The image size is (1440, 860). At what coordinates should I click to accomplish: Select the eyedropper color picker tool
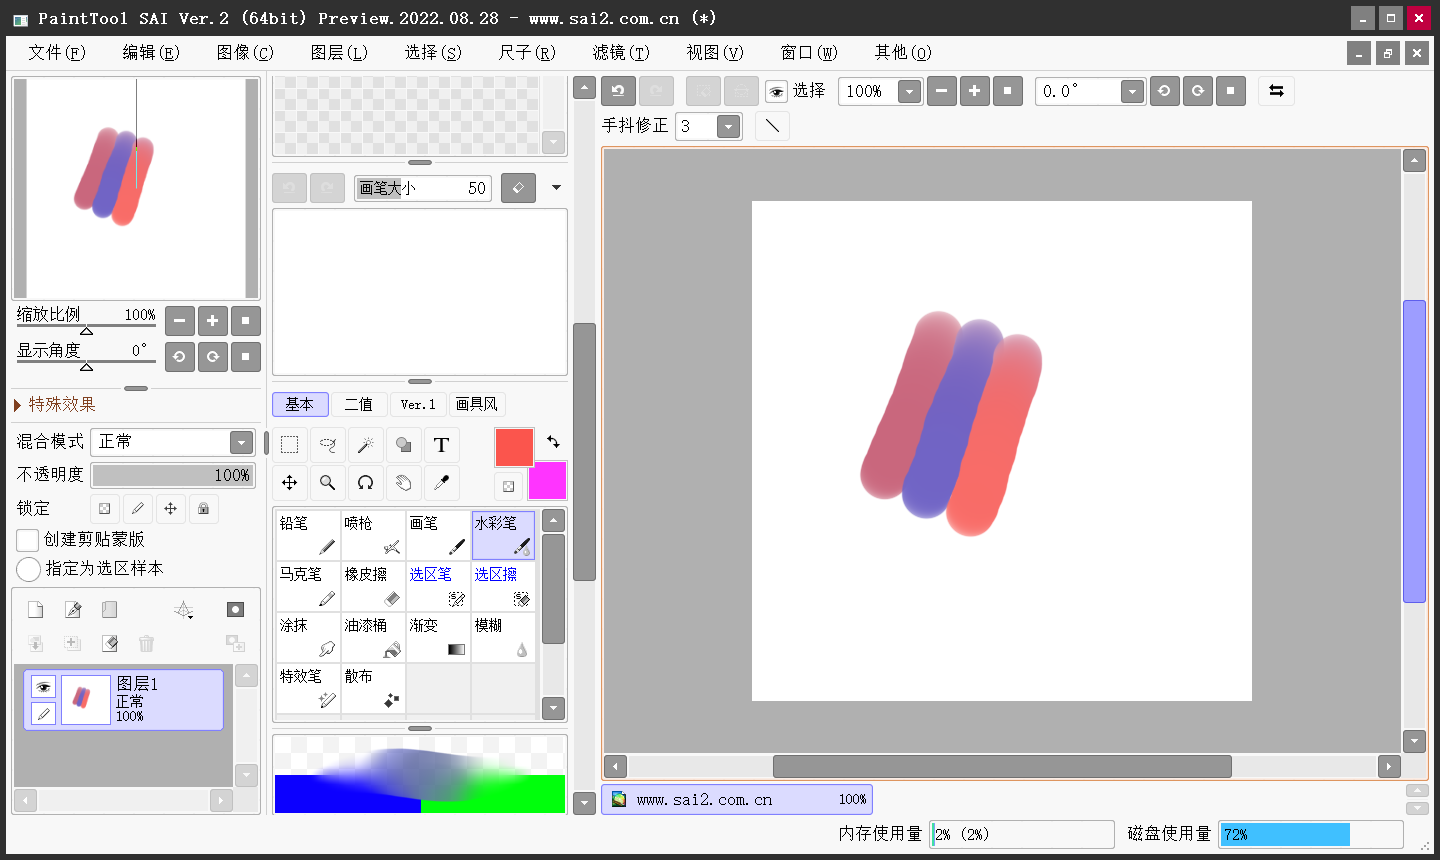pos(441,483)
